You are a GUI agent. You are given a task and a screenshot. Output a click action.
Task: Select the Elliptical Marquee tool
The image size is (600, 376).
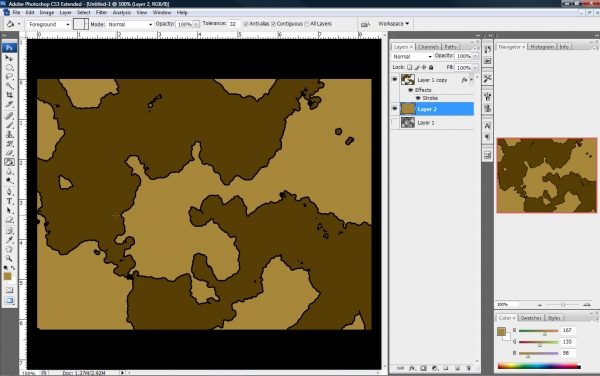9,68
